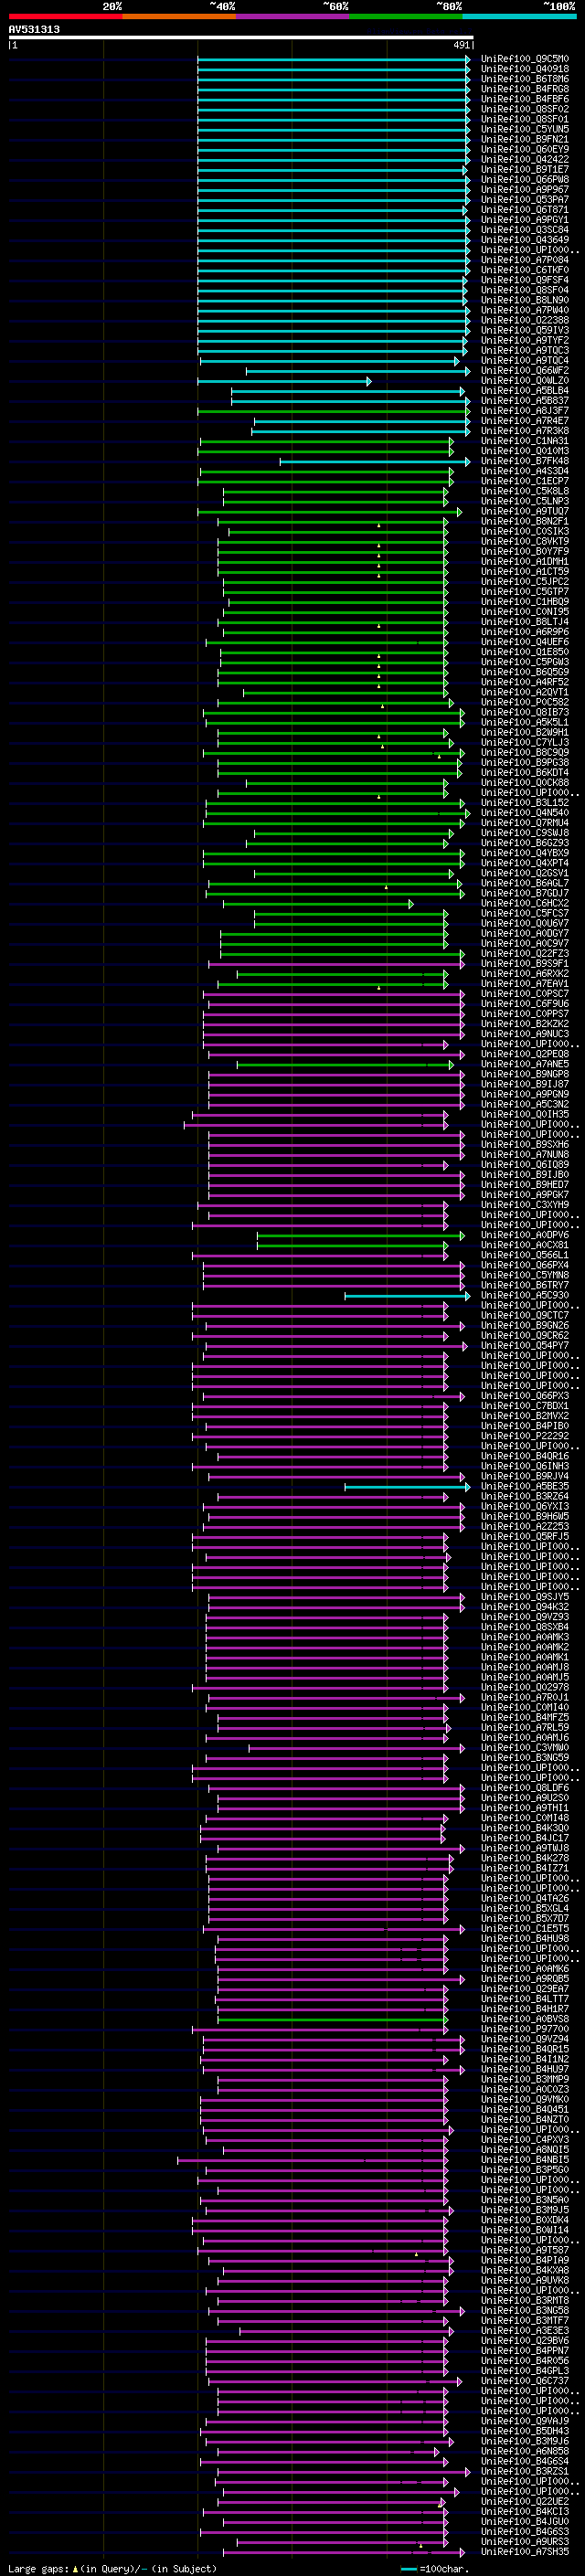Click UniRef100_B9T1E7 label

pos(524,169)
